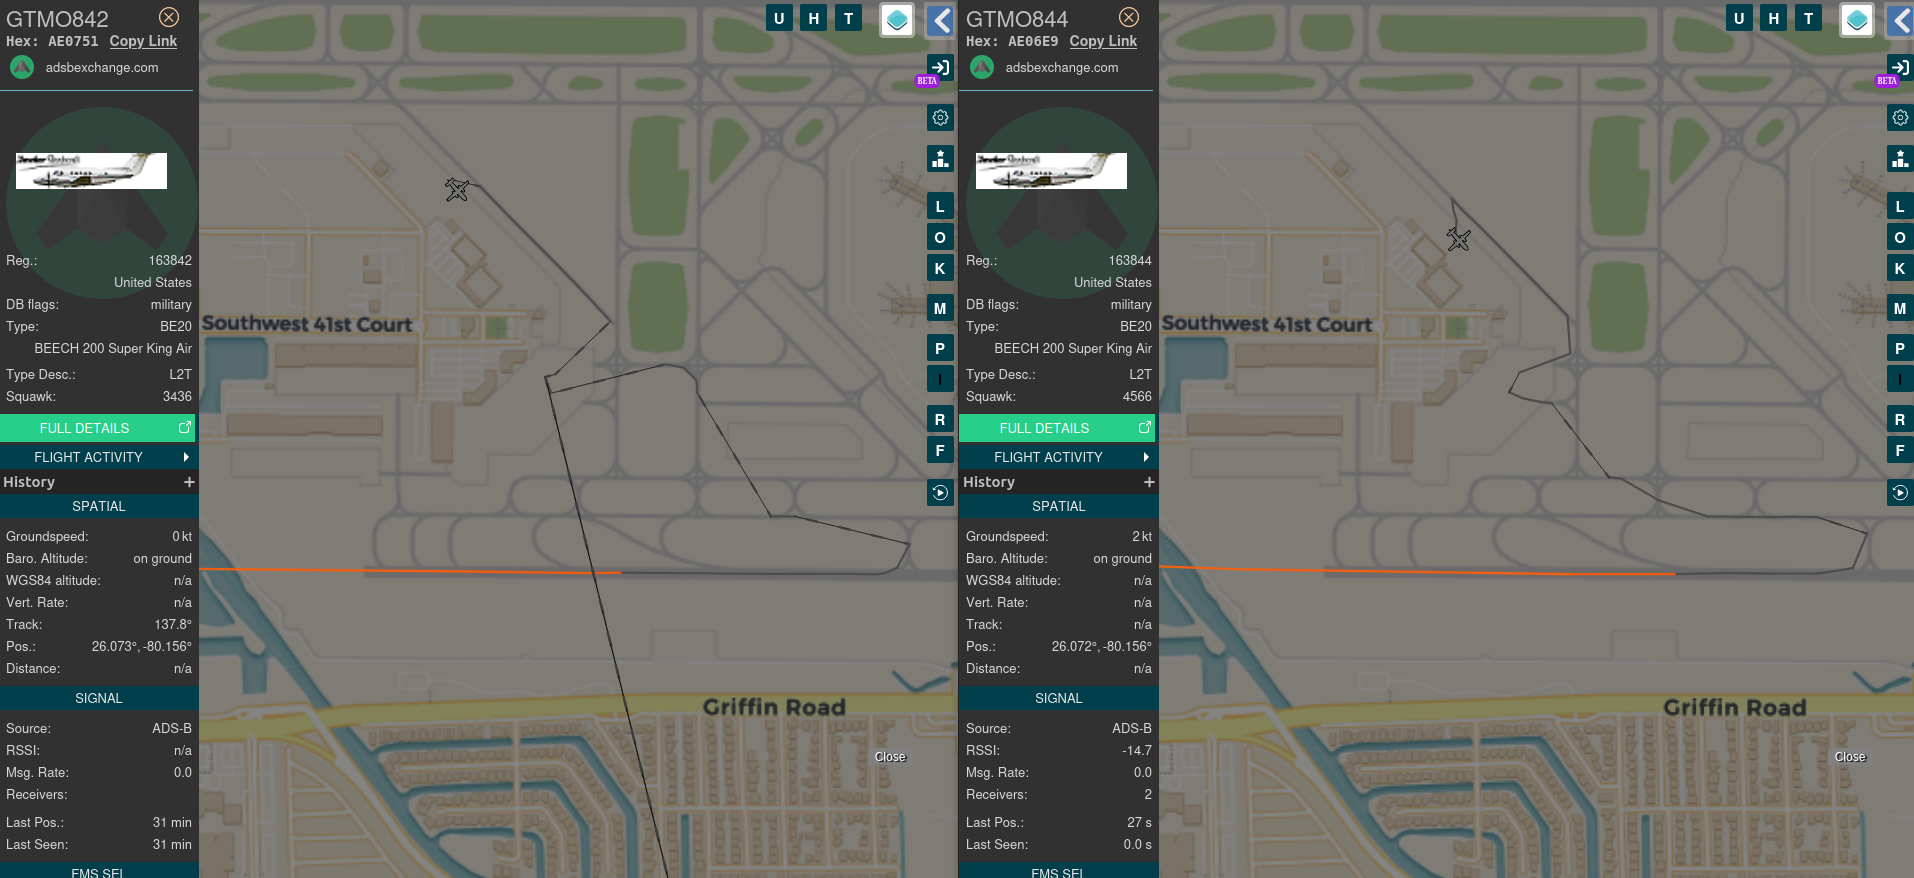The image size is (1914, 878).
Task: Toggle I button on left map
Action: [940, 379]
